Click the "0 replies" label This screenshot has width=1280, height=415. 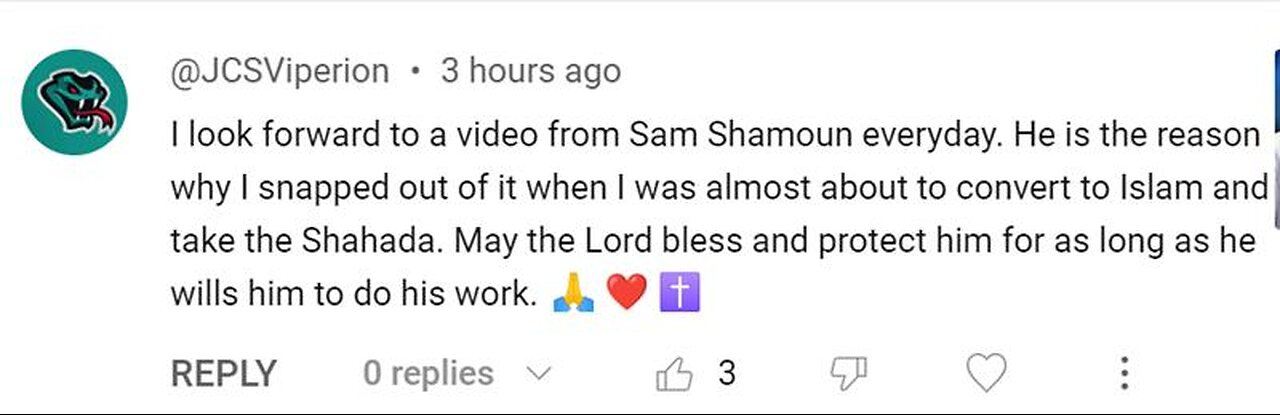pos(428,374)
